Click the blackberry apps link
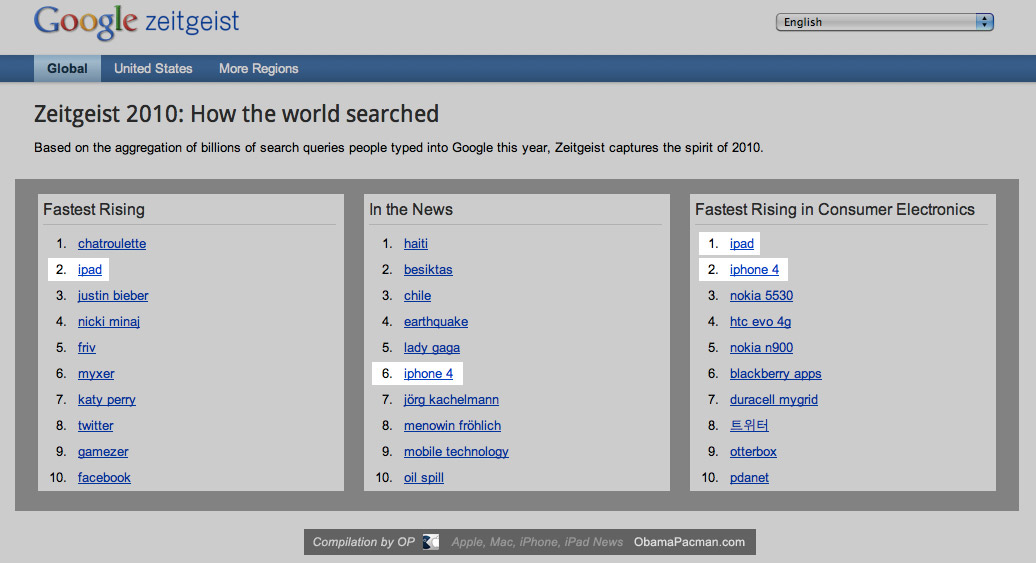The height and width of the screenshot is (563, 1036). pyautogui.click(x=776, y=374)
